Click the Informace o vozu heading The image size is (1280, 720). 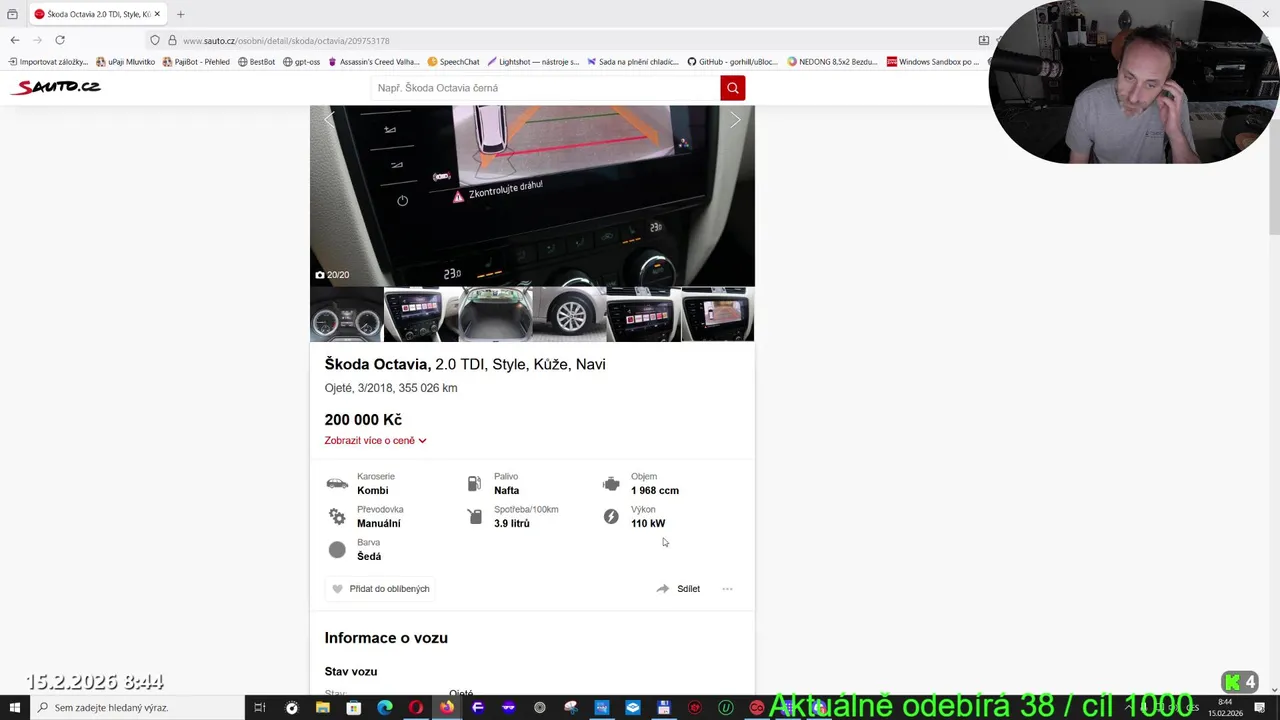(386, 638)
